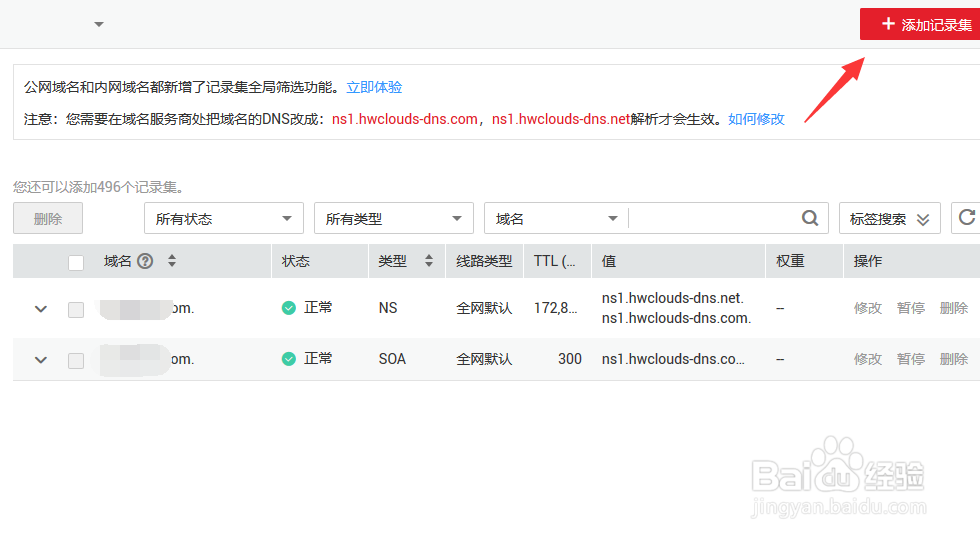
Task: Open the 如何修改 help link
Action: click(756, 119)
